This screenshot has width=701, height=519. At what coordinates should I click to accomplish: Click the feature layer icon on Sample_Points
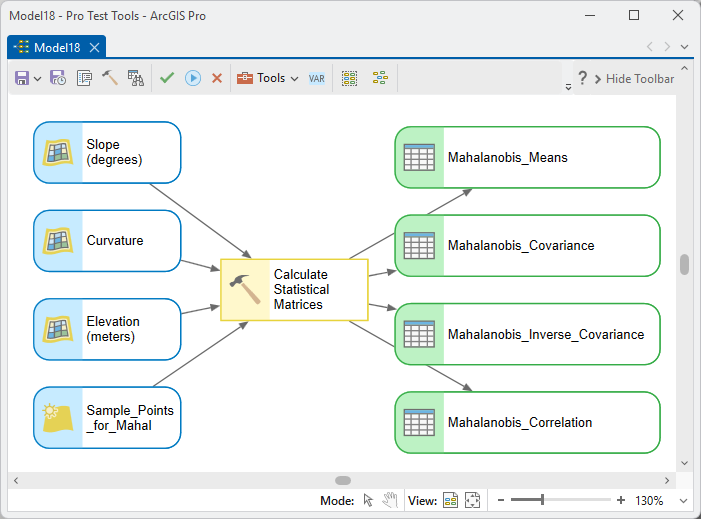(x=58, y=418)
